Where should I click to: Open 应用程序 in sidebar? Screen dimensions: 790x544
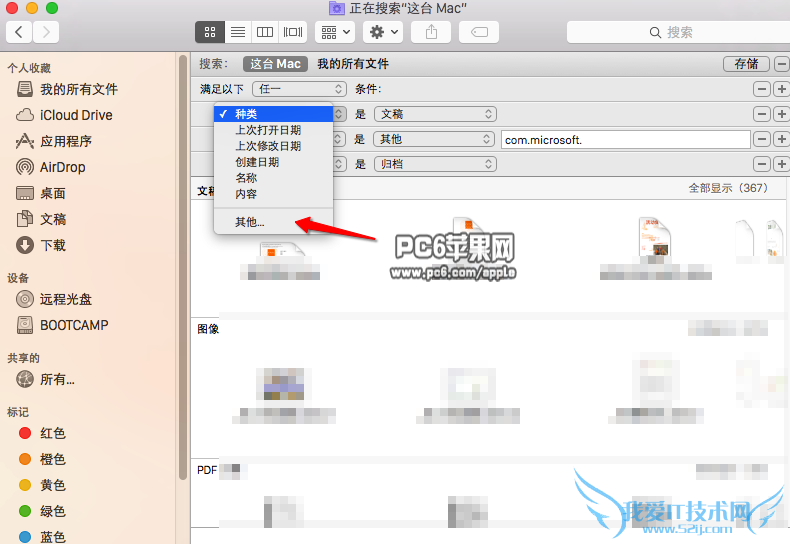coord(53,141)
